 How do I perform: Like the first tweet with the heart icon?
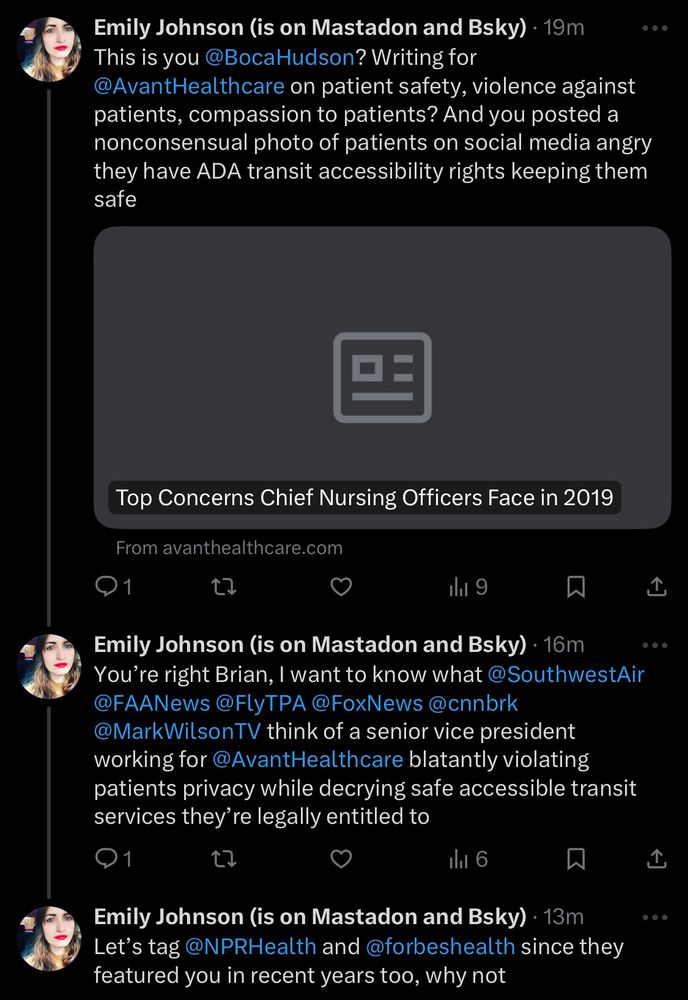[341, 587]
